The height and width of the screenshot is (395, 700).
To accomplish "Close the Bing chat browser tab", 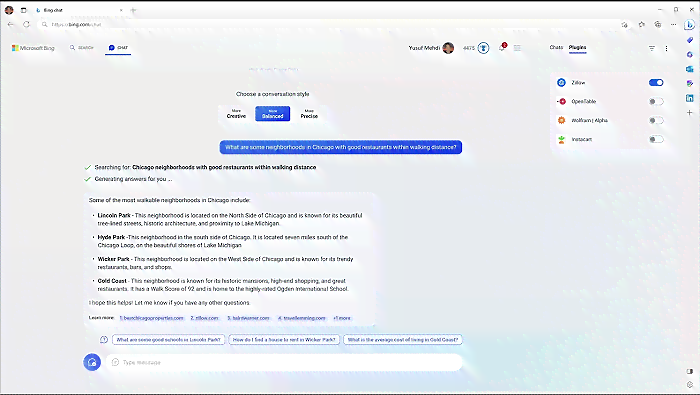I will click(x=121, y=10).
